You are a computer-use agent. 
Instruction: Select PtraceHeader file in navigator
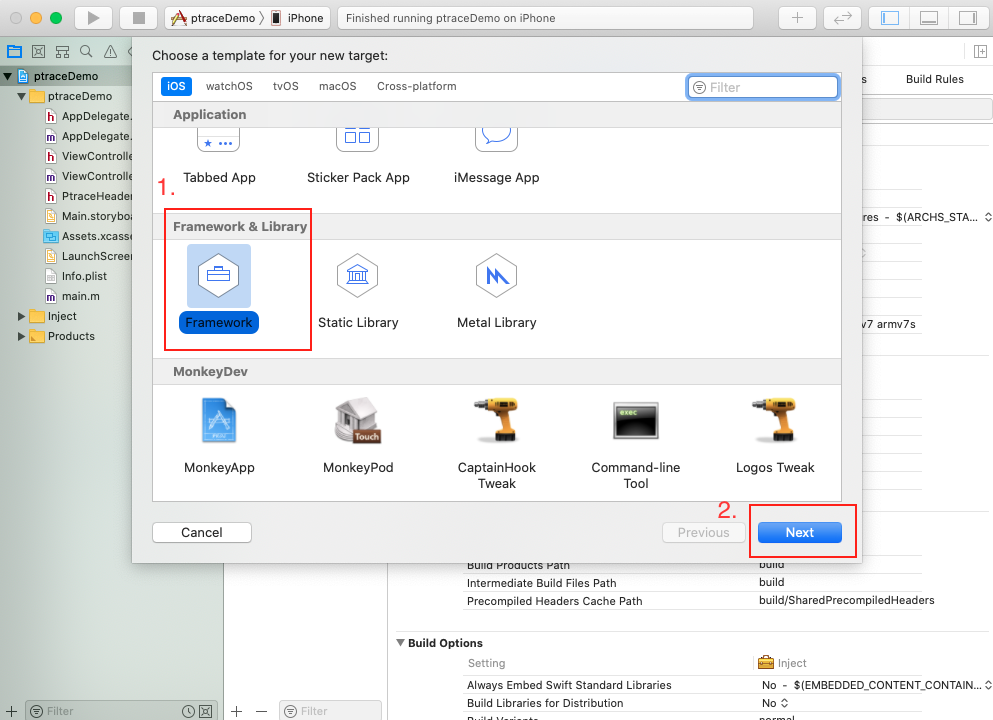point(89,196)
